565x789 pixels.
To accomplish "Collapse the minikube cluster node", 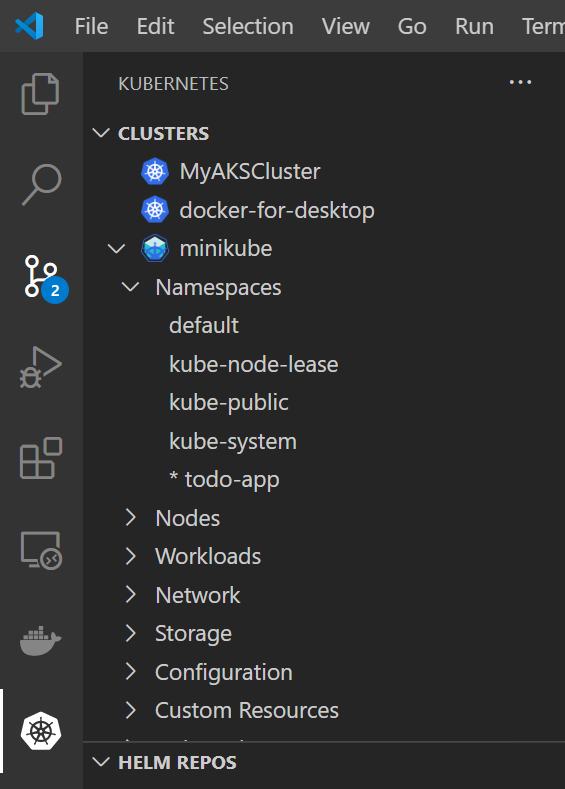I will [117, 248].
